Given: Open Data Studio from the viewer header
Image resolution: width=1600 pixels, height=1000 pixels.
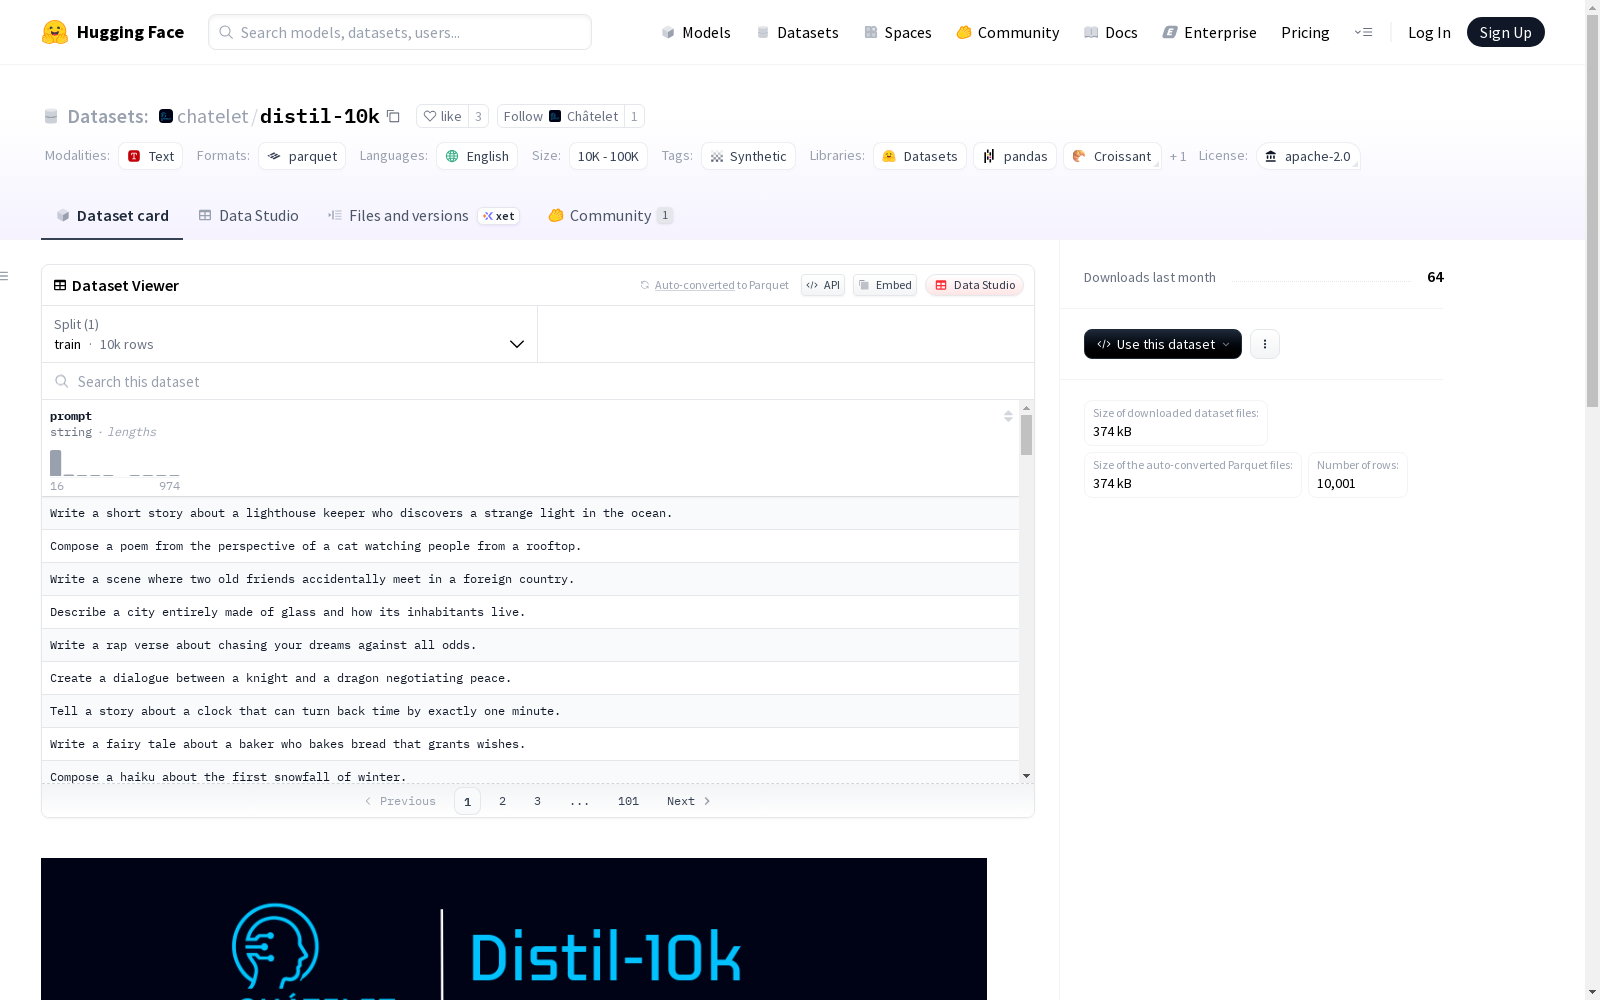Looking at the screenshot, I should pyautogui.click(x=975, y=285).
